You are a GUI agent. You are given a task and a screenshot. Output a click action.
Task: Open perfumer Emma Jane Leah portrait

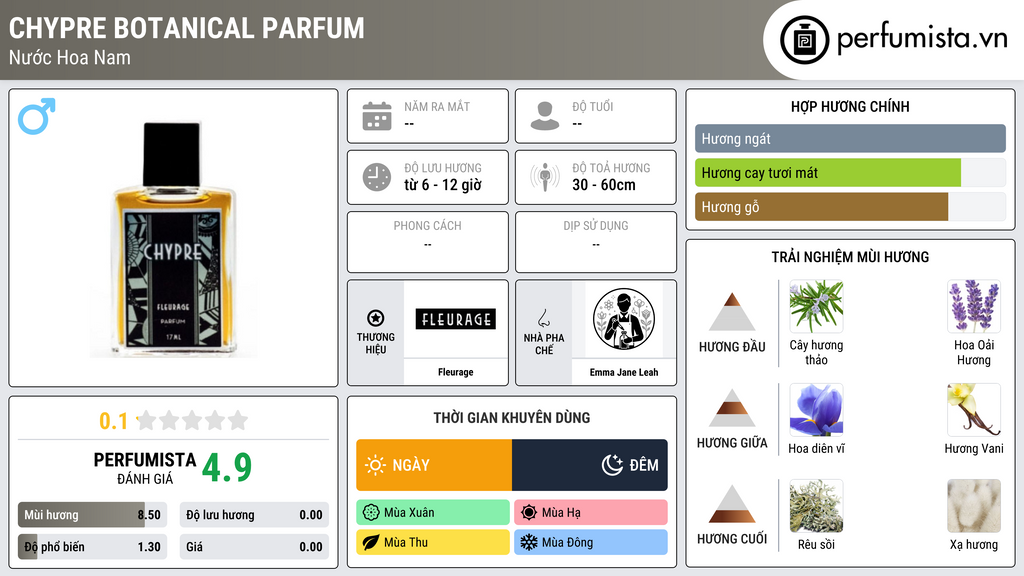point(624,320)
